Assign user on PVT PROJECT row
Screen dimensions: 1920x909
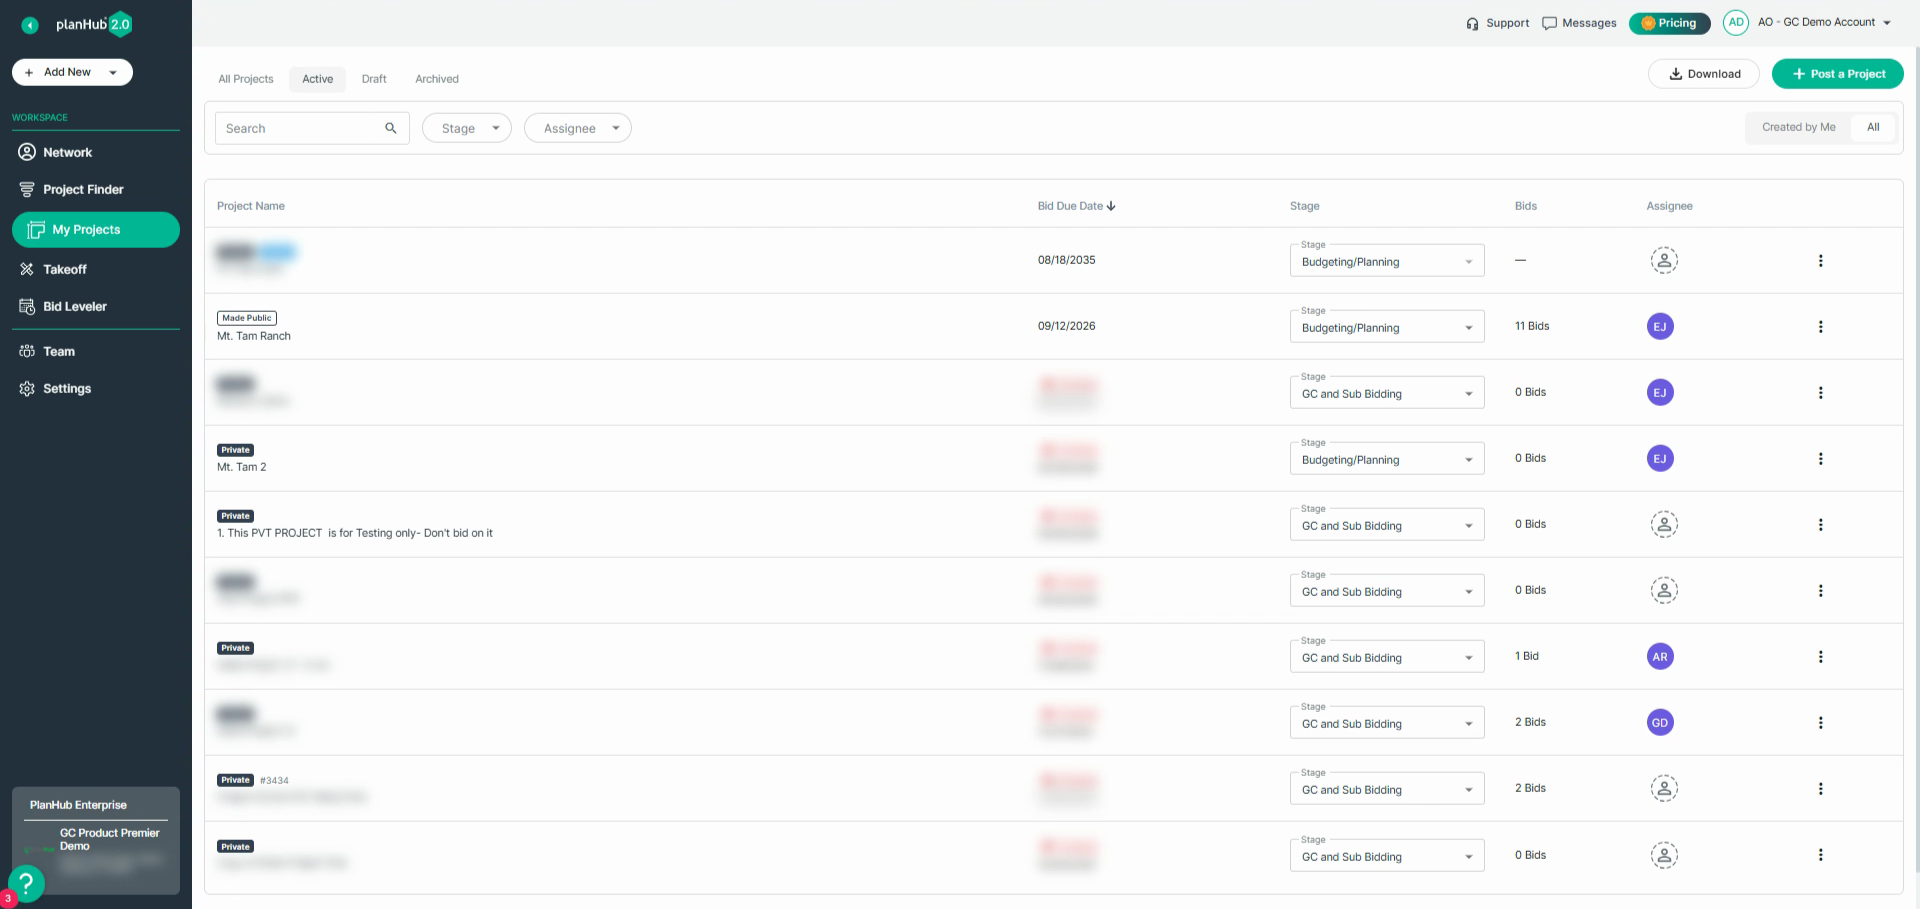(x=1664, y=524)
